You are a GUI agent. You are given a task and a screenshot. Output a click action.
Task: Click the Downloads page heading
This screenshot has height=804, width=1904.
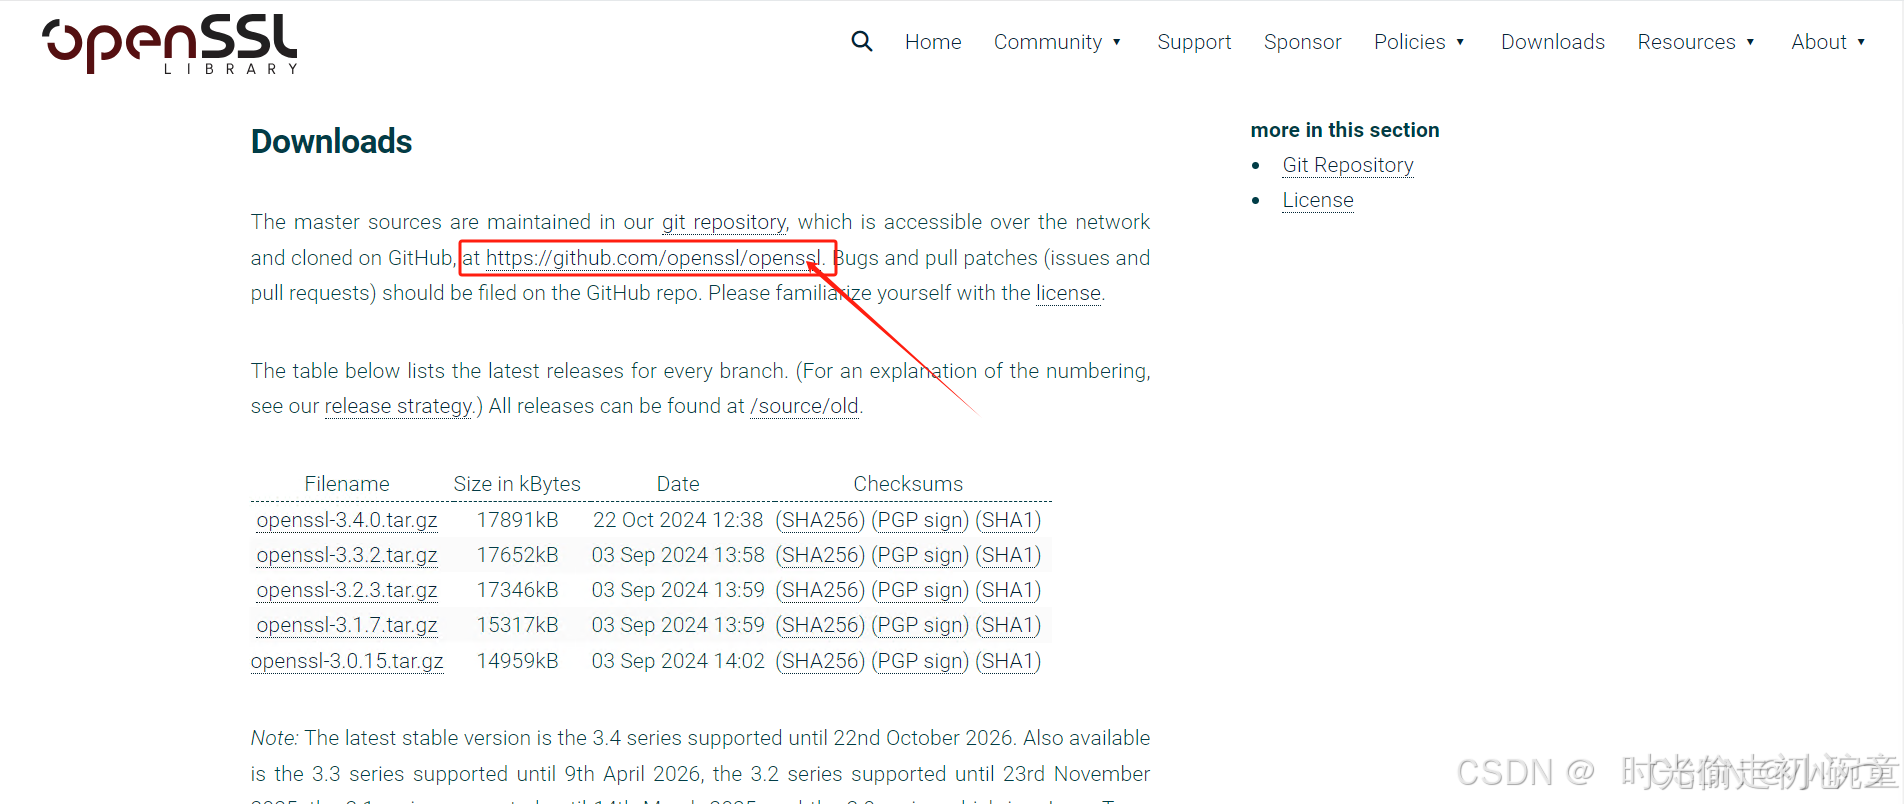(331, 141)
